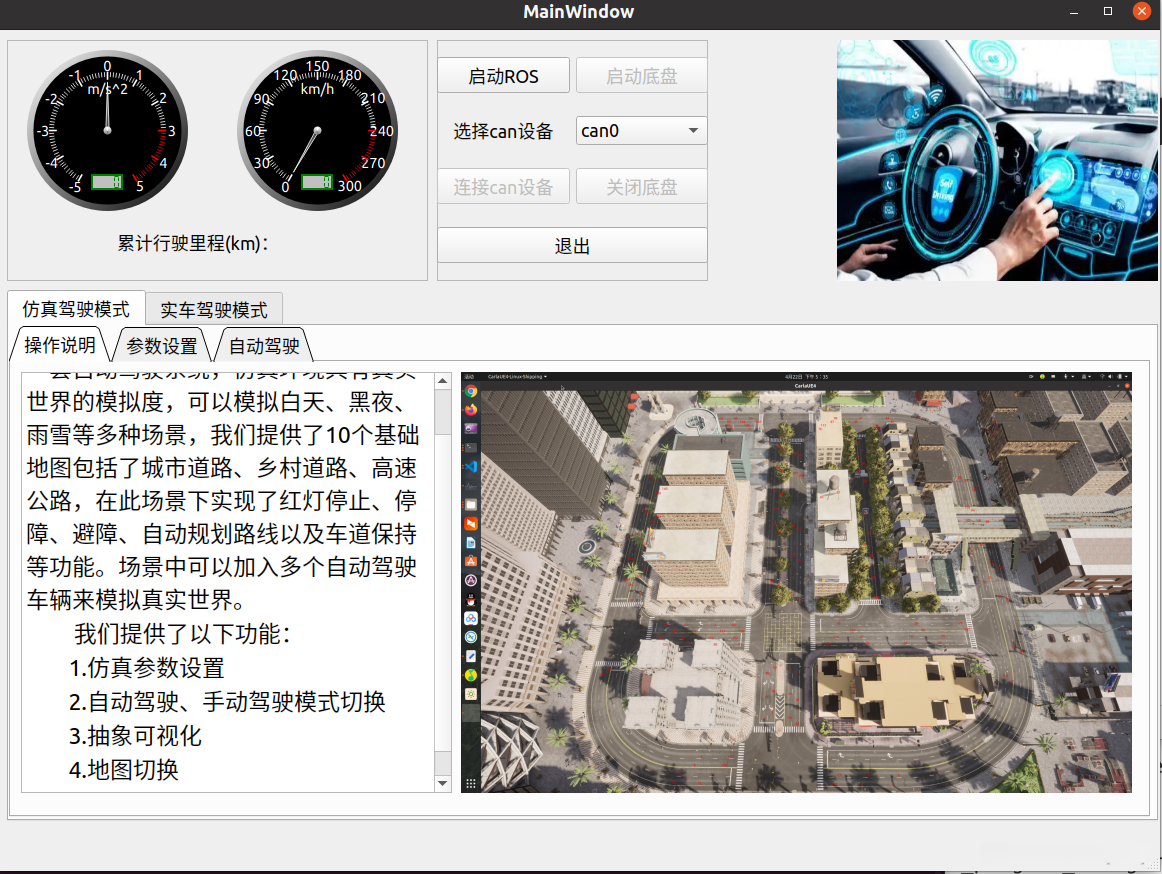The width and height of the screenshot is (1162, 874).
Task: Click the text line 1.仿真参数设置
Action: [147, 667]
